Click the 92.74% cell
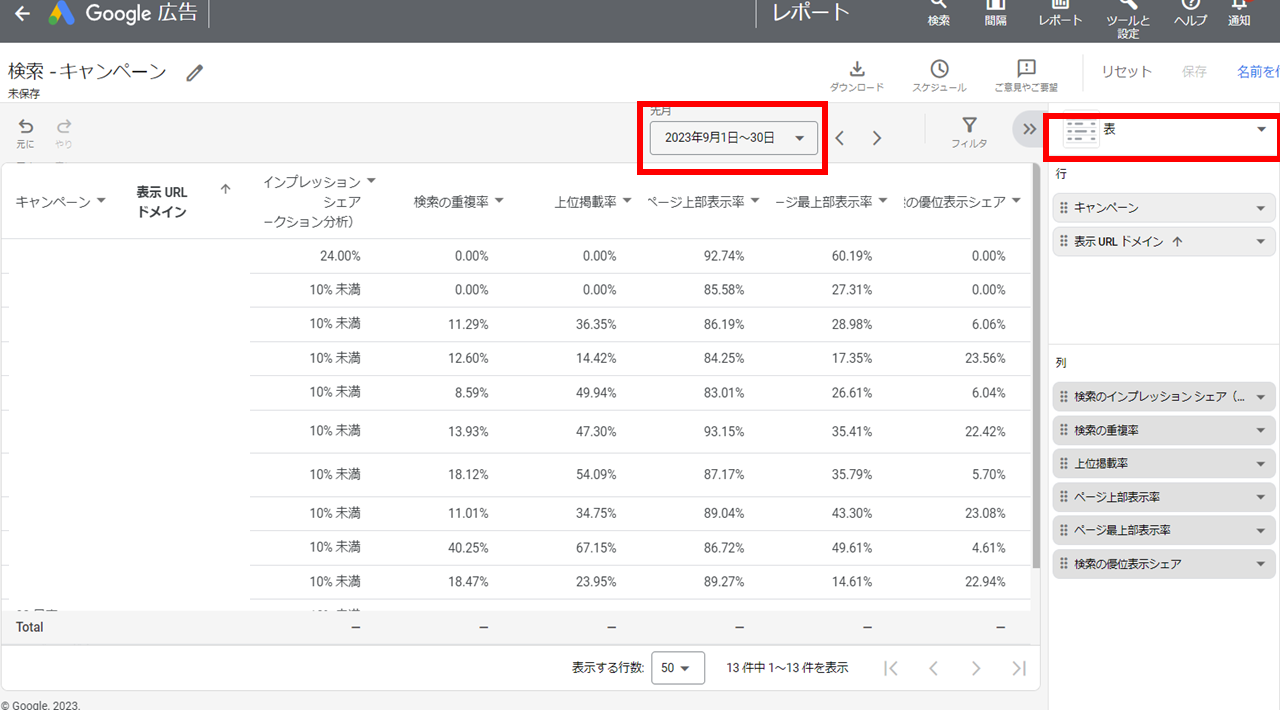This screenshot has width=1280, height=720. coord(724,256)
